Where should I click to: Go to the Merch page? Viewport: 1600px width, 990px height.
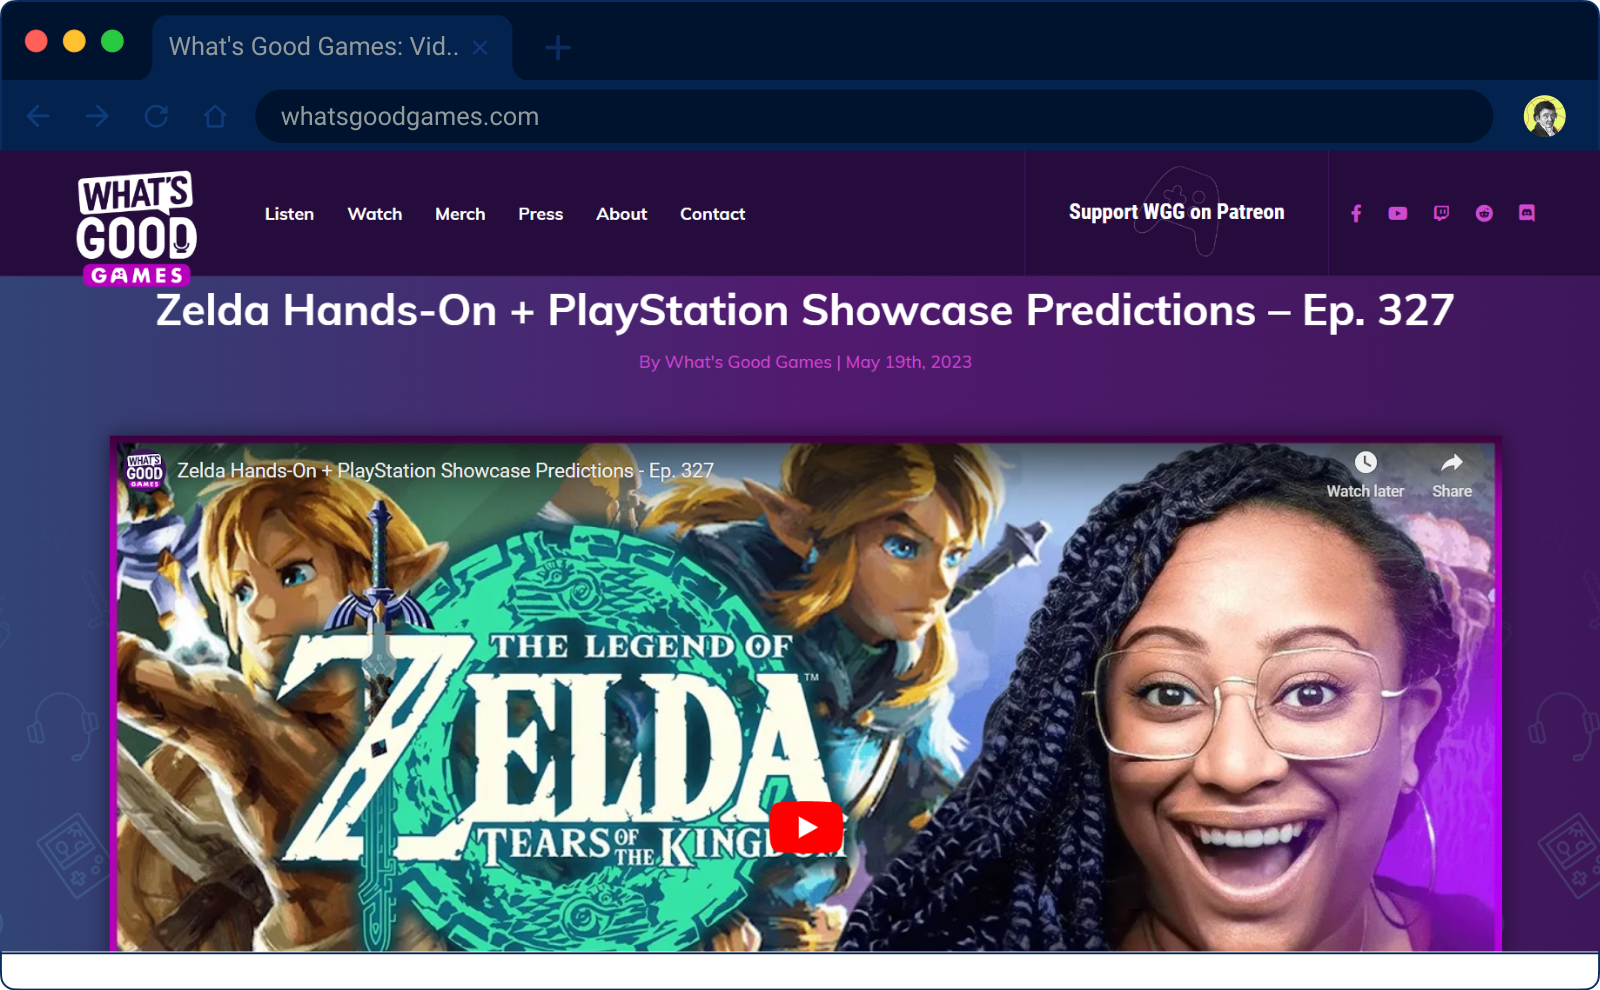[460, 214]
